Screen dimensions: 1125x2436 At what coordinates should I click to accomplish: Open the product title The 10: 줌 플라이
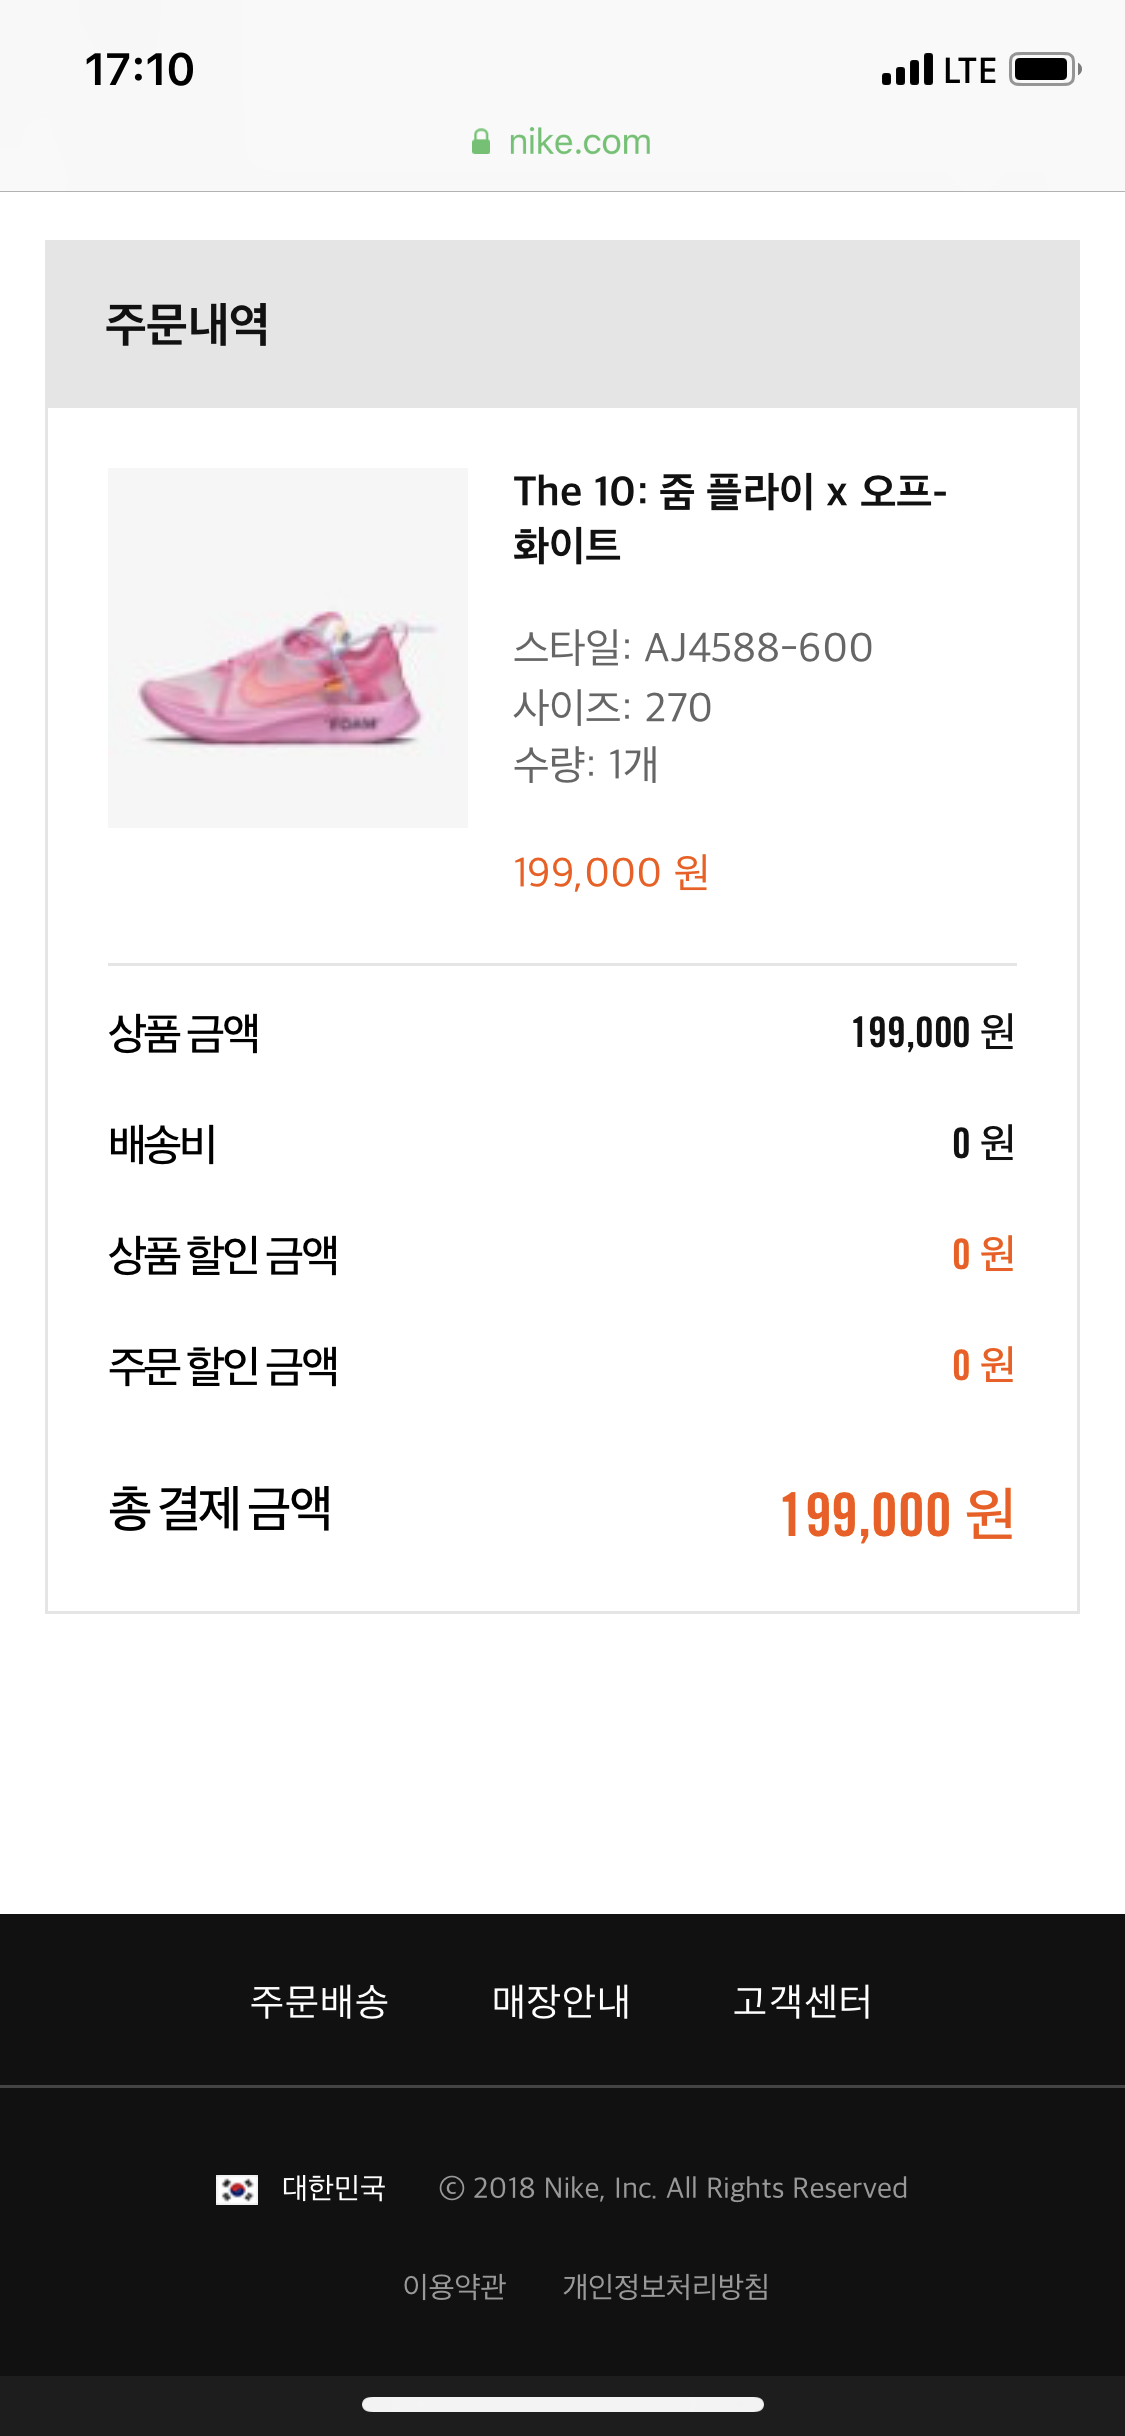point(729,518)
